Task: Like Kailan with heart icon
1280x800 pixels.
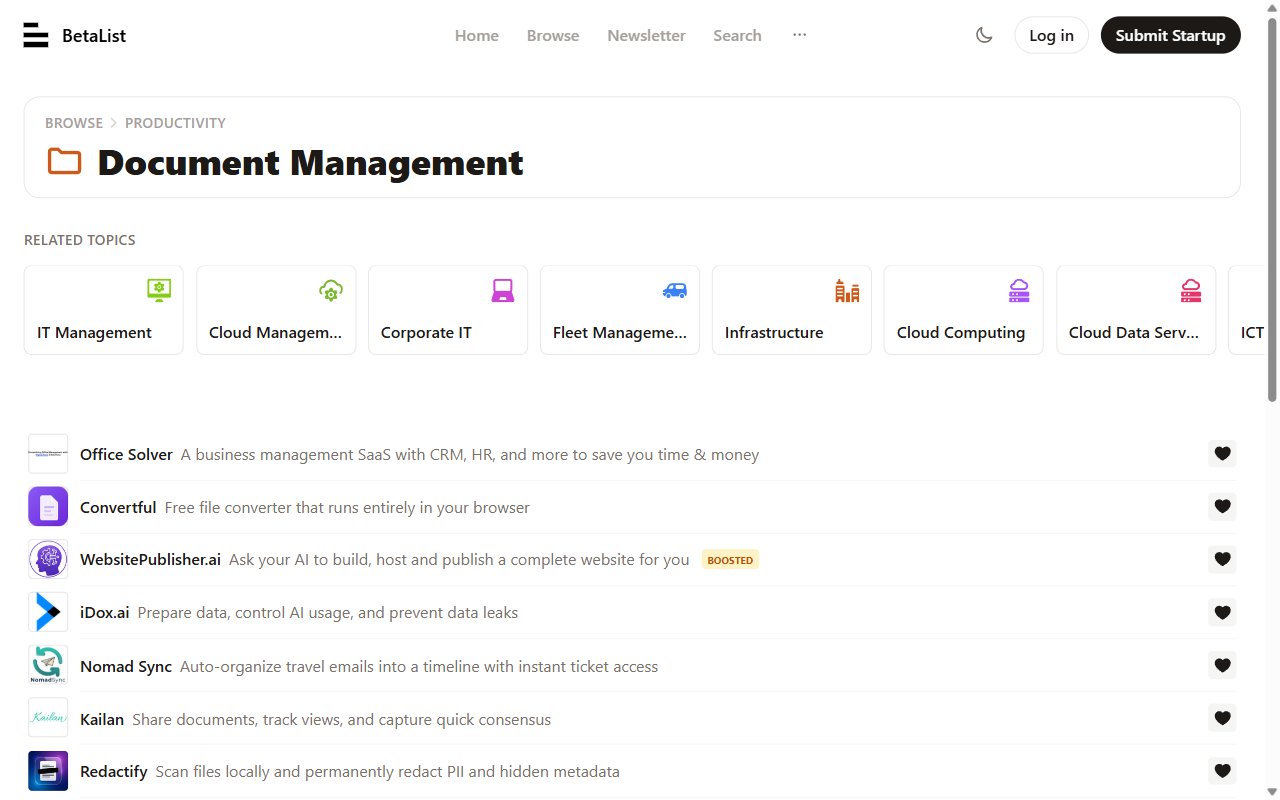Action: [1222, 718]
